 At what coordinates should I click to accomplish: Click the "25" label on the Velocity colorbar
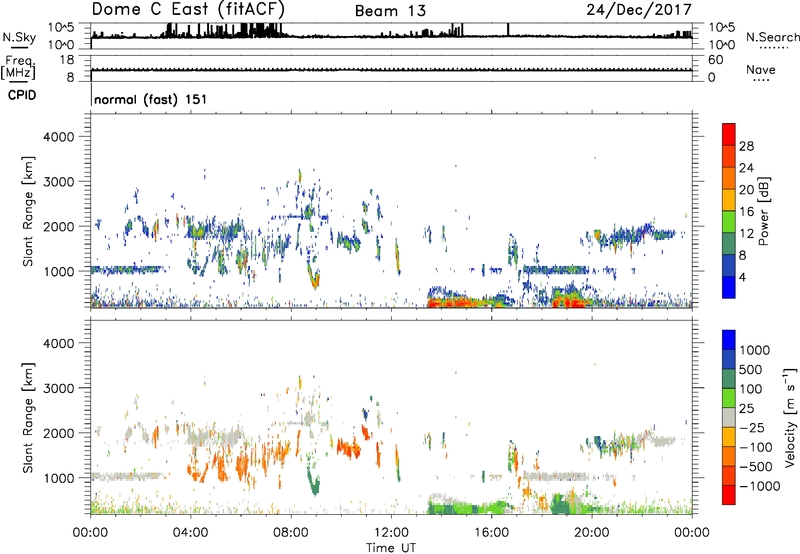pyautogui.click(x=746, y=409)
